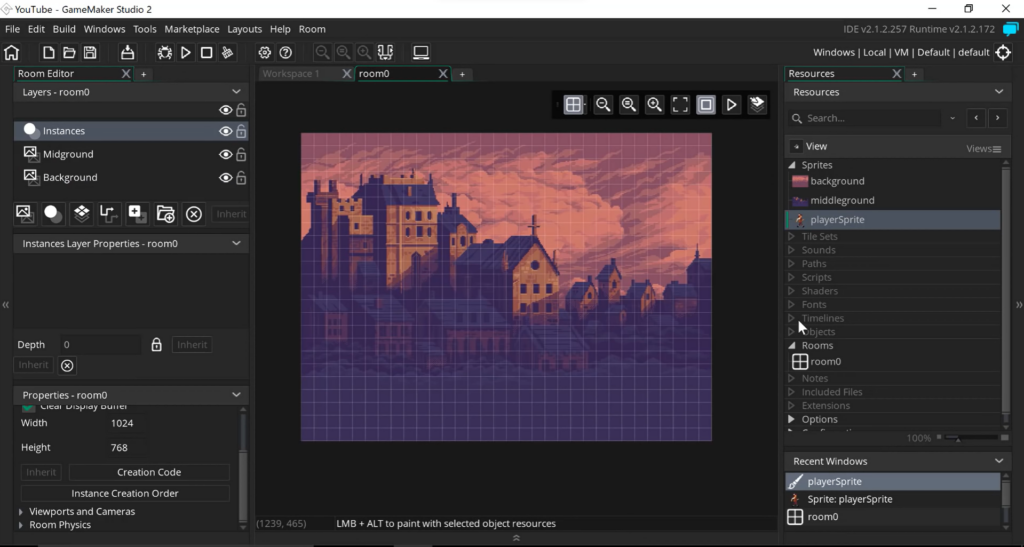Hide the Midground layer
Image resolution: width=1024 pixels, height=547 pixels.
225,155
